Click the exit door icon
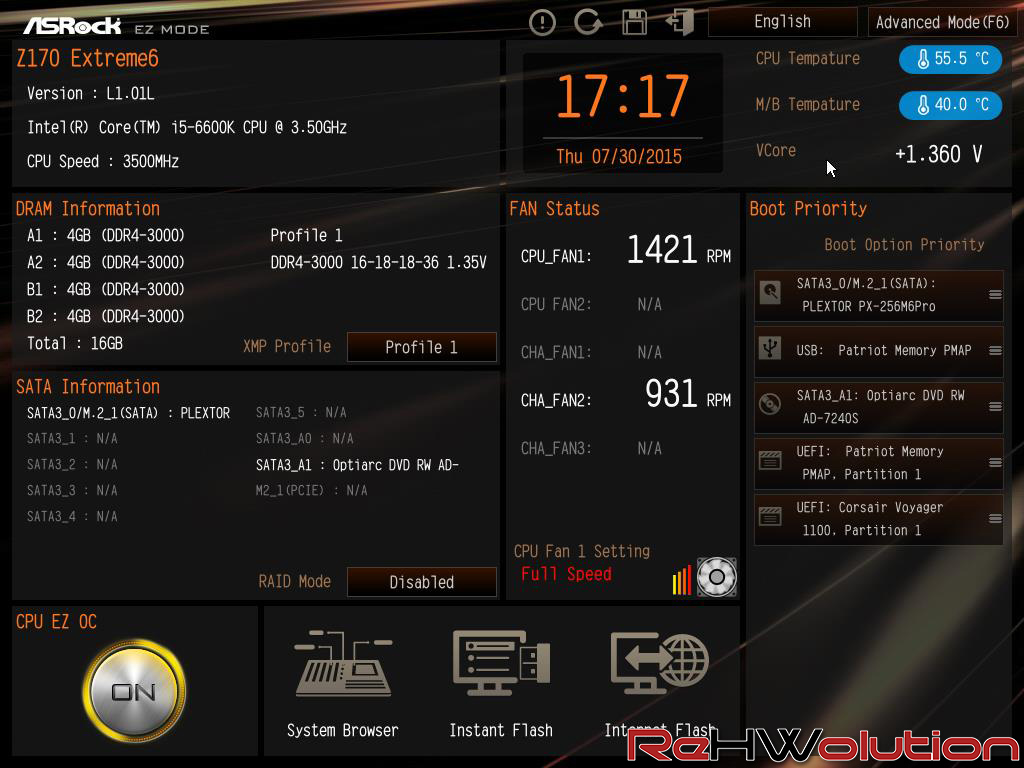 680,22
